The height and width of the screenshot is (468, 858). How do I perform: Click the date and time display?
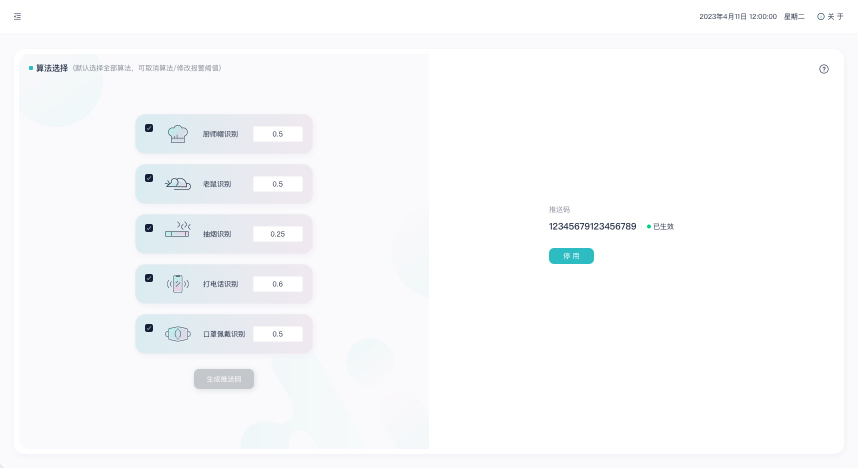[738, 16]
